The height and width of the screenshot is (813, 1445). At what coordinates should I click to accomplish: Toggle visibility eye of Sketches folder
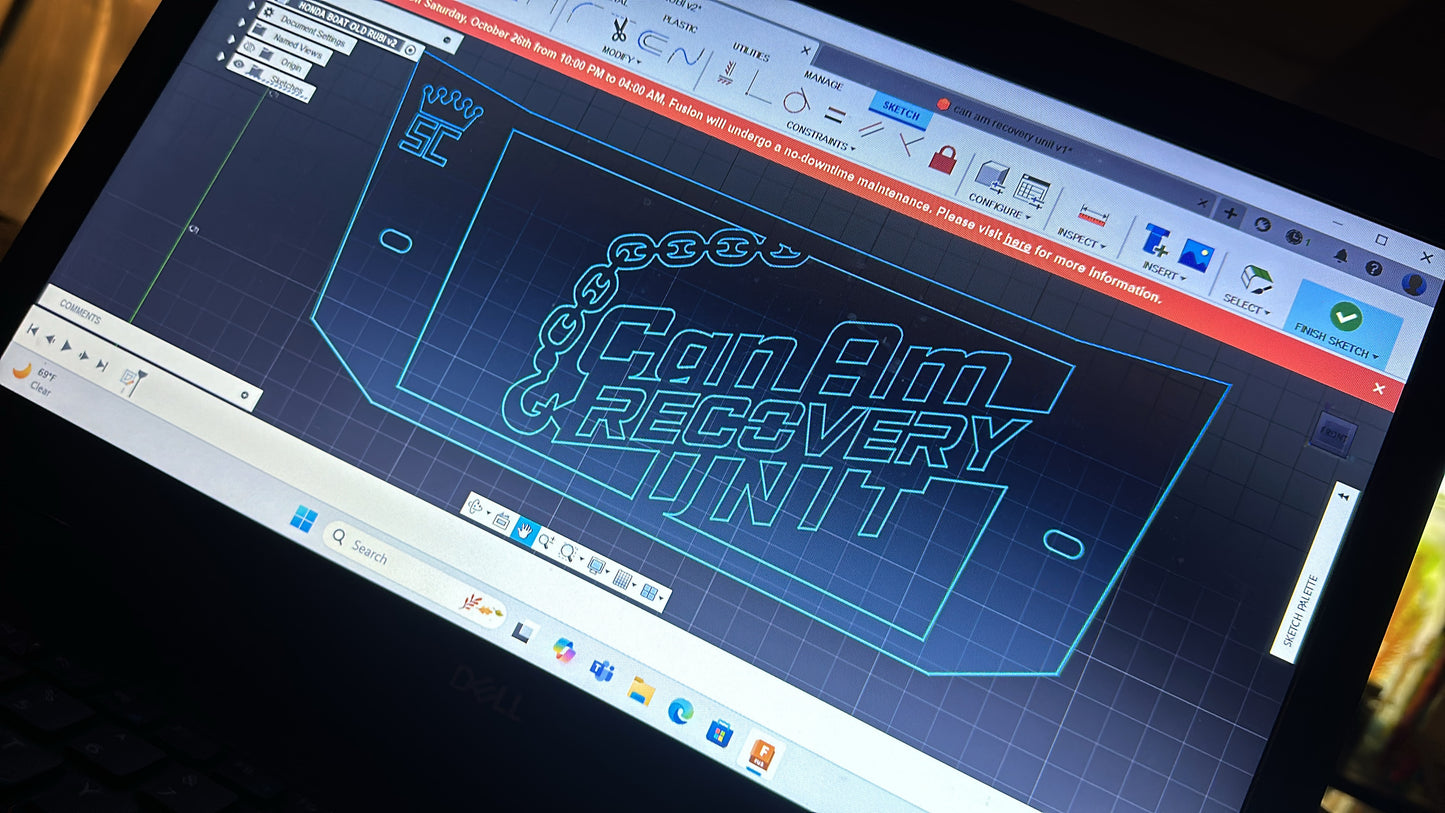tap(238, 64)
